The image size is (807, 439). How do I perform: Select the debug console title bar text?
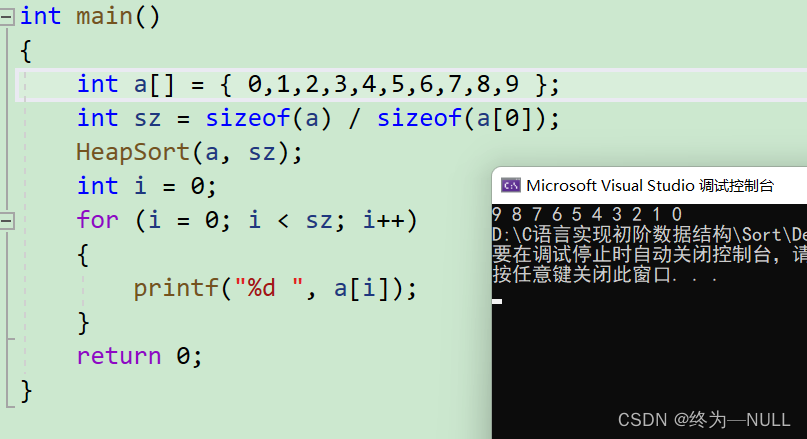pyautogui.click(x=650, y=185)
